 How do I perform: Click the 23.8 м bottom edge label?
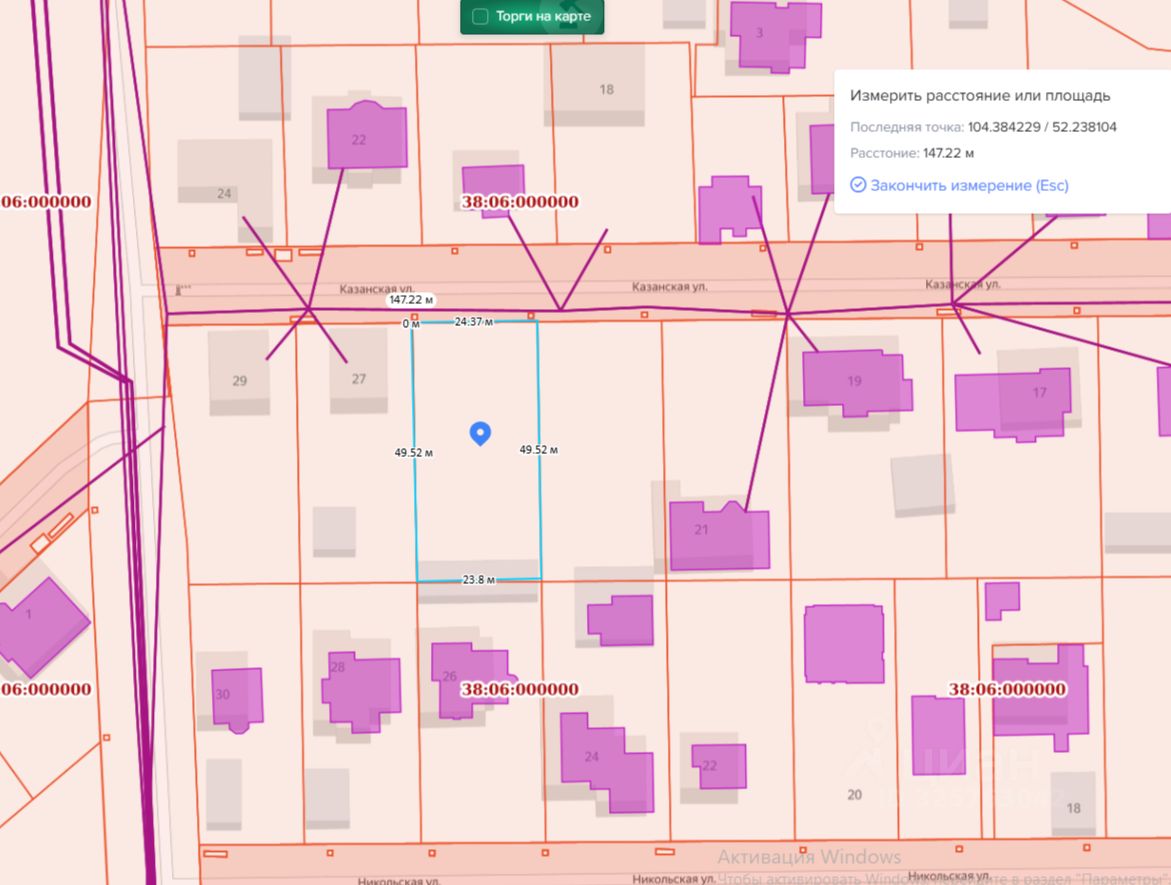pyautogui.click(x=479, y=580)
